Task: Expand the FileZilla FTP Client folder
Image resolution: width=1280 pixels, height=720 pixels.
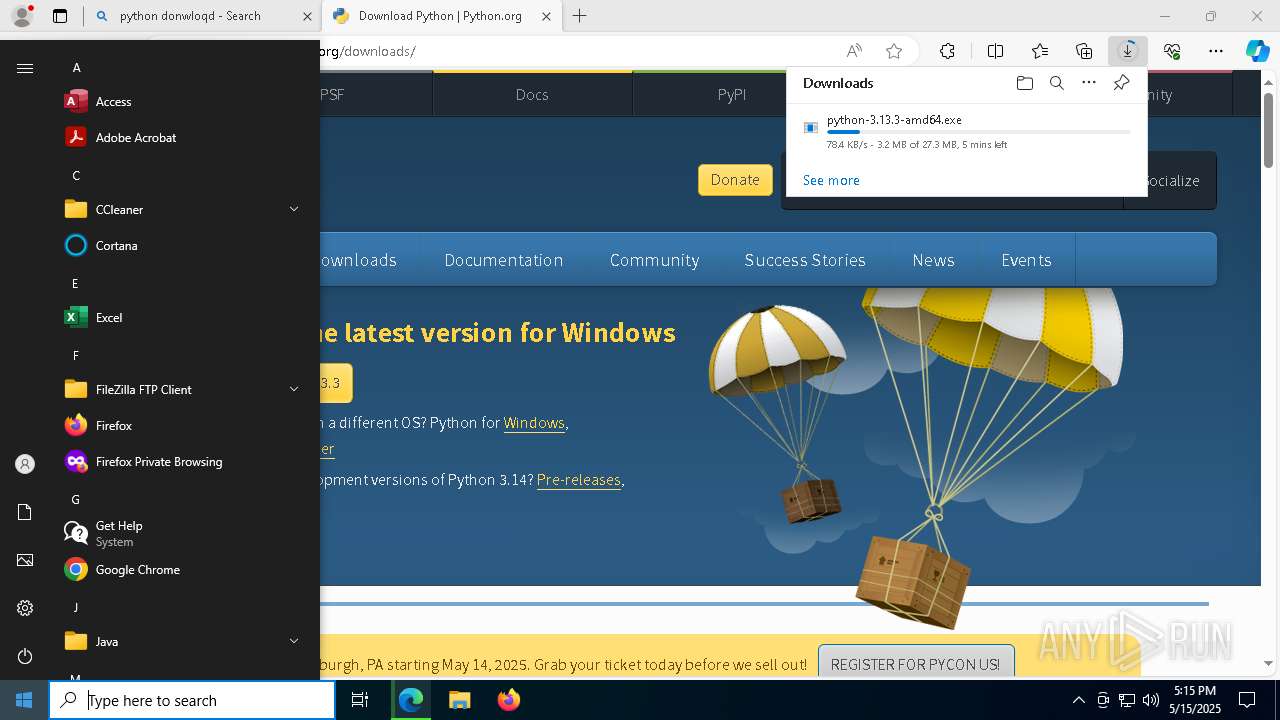Action: [180, 390]
